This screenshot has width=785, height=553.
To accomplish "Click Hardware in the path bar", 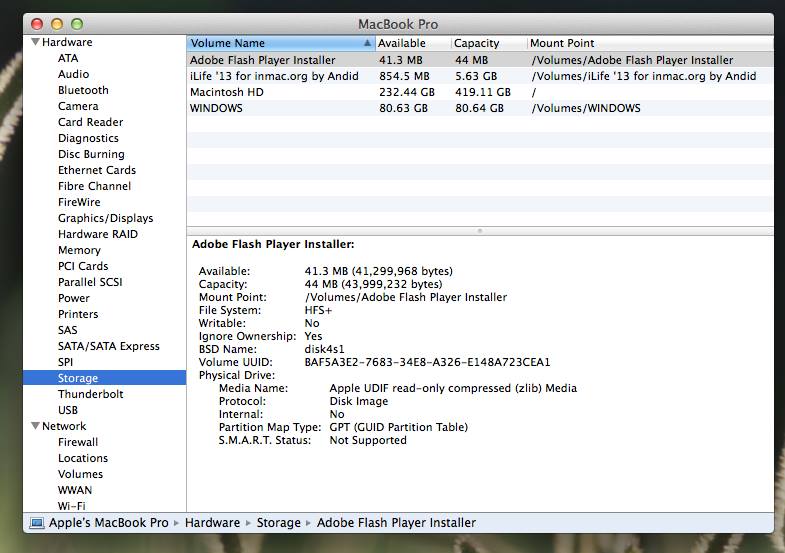I will (x=213, y=523).
